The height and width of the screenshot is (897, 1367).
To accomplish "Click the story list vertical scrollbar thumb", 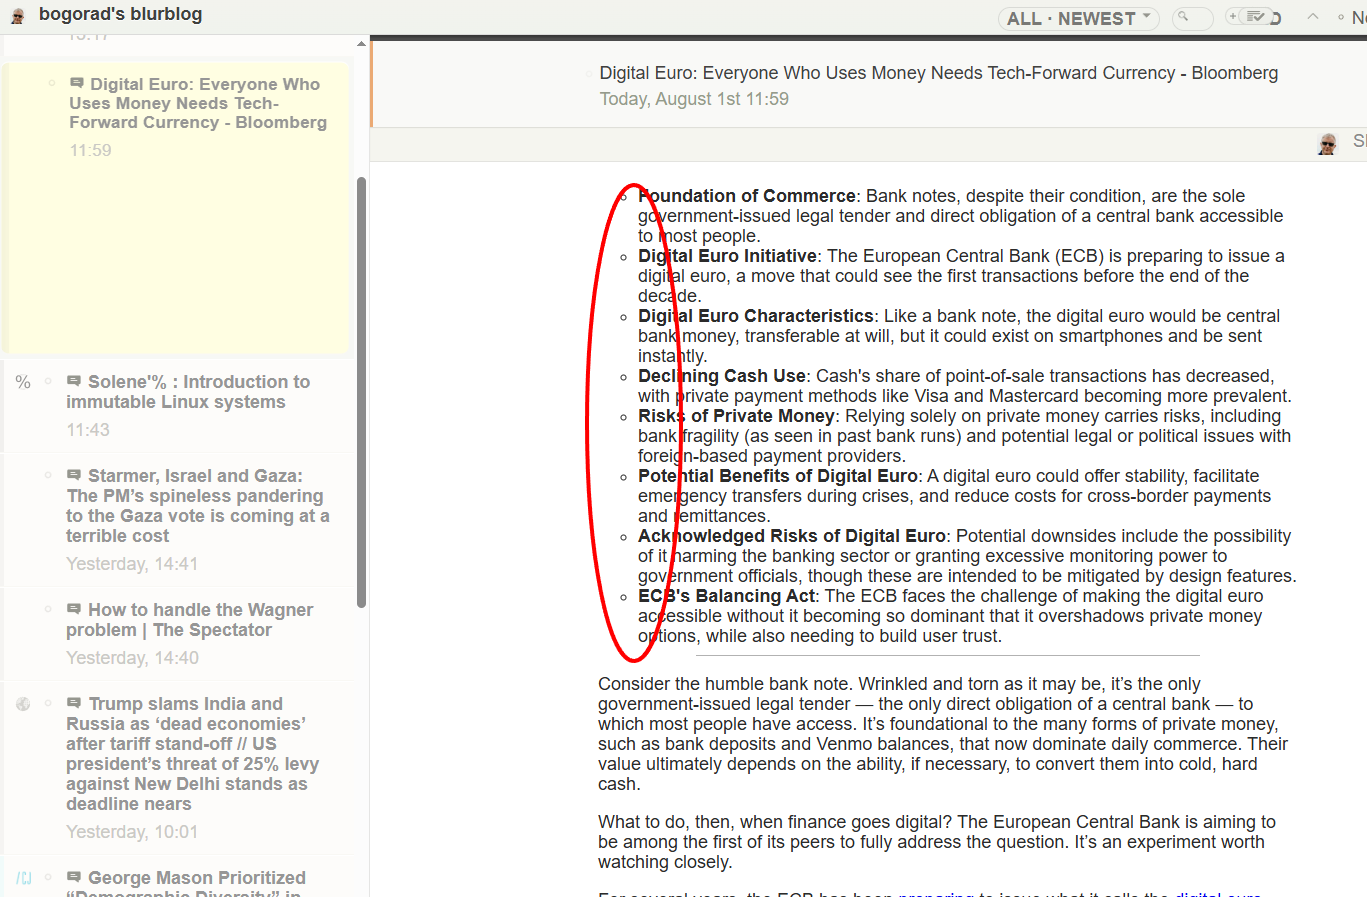I will (361, 390).
